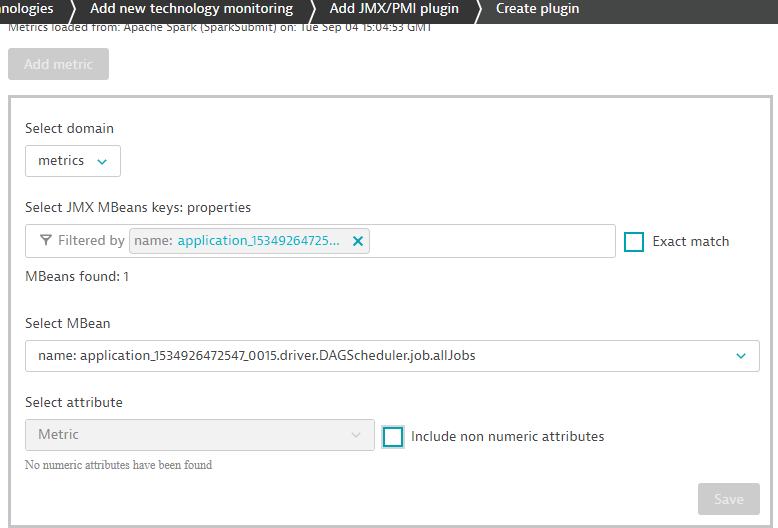The height and width of the screenshot is (528, 778).
Task: Click the Save button
Action: coord(728,499)
